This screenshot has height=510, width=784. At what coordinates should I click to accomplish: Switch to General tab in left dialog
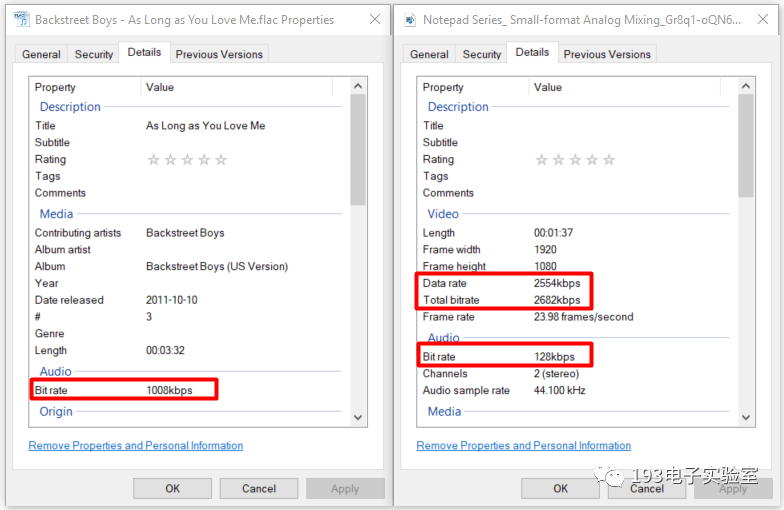(42, 55)
